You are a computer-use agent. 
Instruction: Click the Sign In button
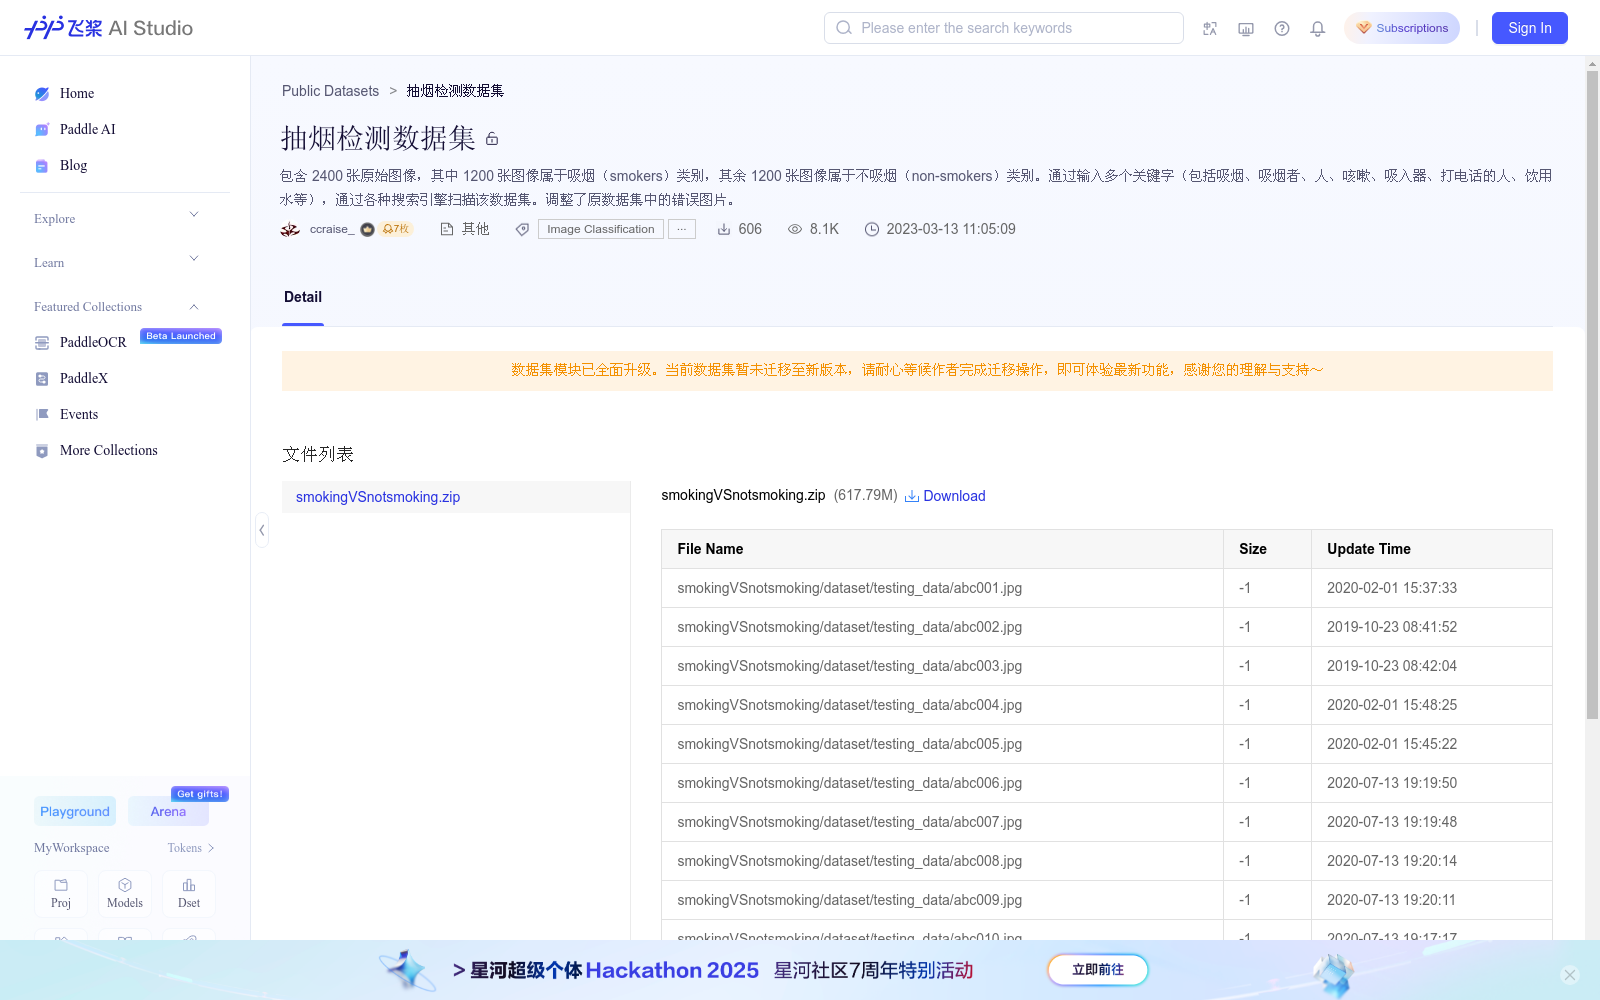[x=1530, y=28]
